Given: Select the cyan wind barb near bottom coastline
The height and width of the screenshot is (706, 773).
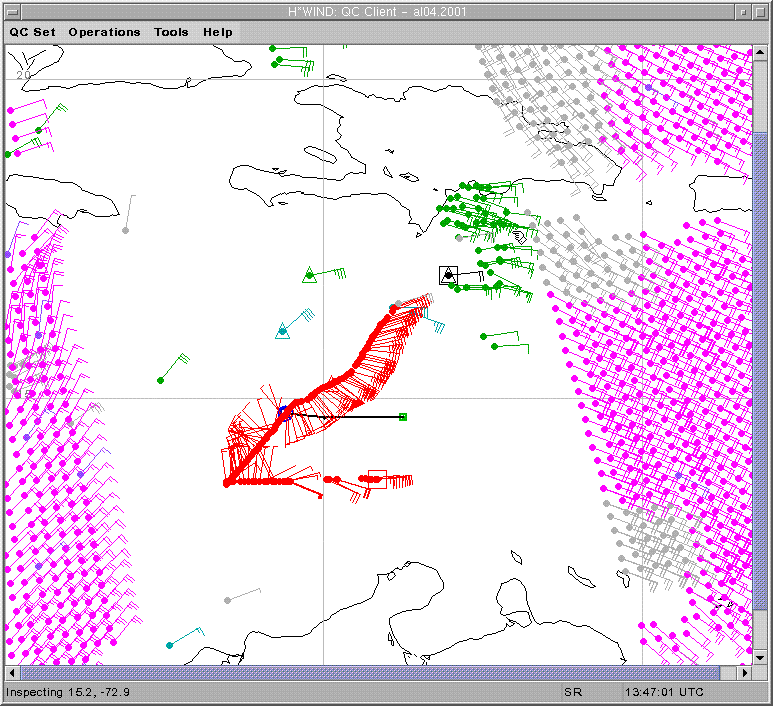Looking at the screenshot, I should click(170, 645).
